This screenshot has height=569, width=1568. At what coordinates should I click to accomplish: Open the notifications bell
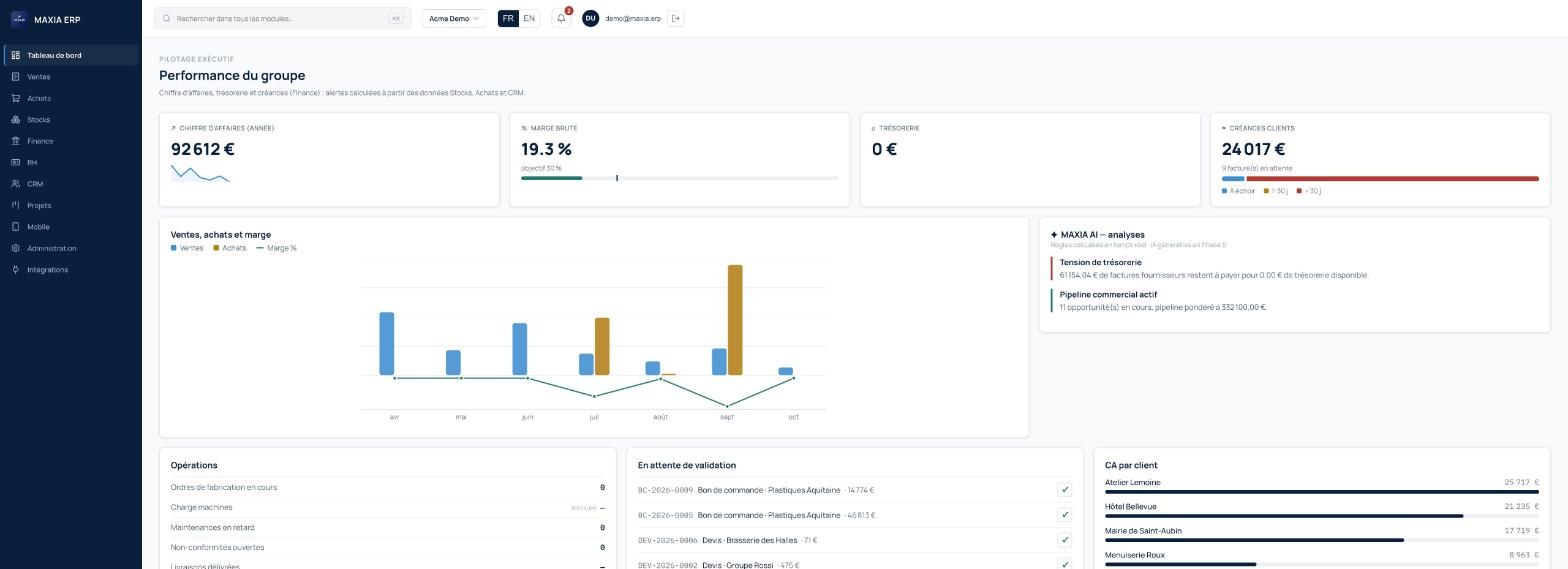pyautogui.click(x=562, y=18)
